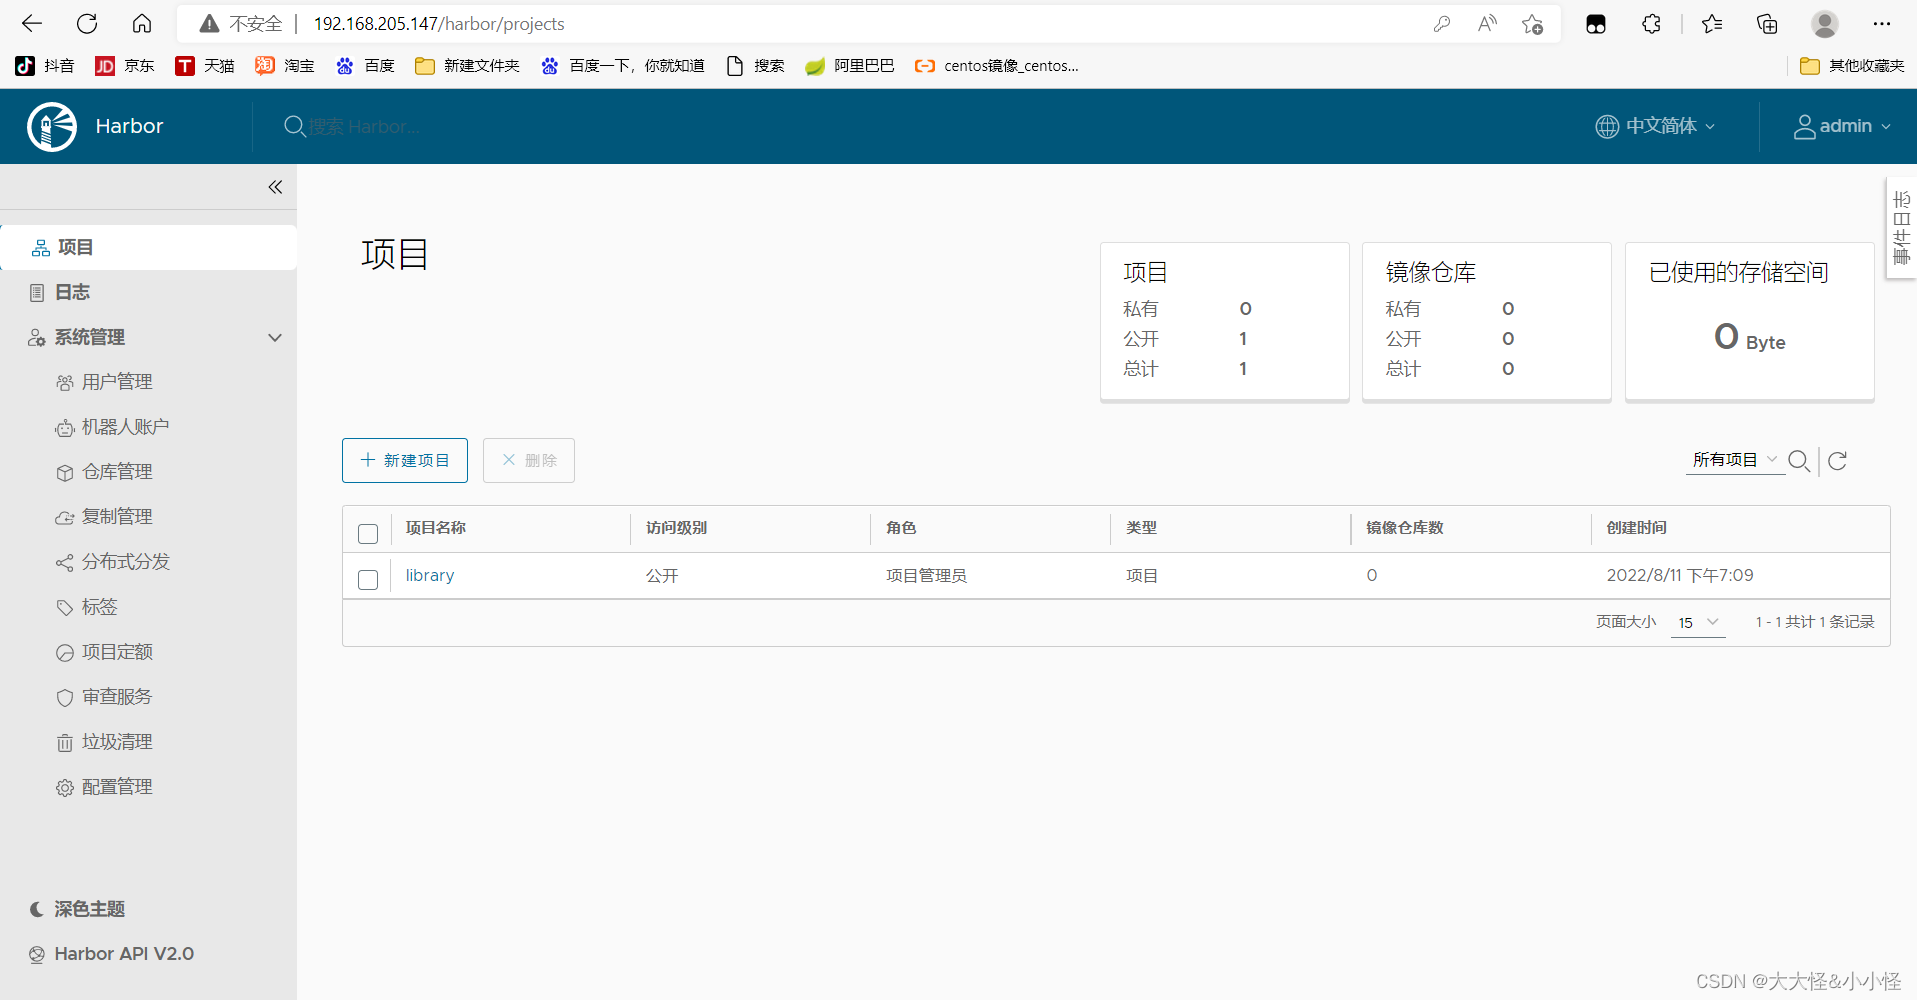Open the library project link
Viewport: 1917px width, 1000px height.
point(430,575)
